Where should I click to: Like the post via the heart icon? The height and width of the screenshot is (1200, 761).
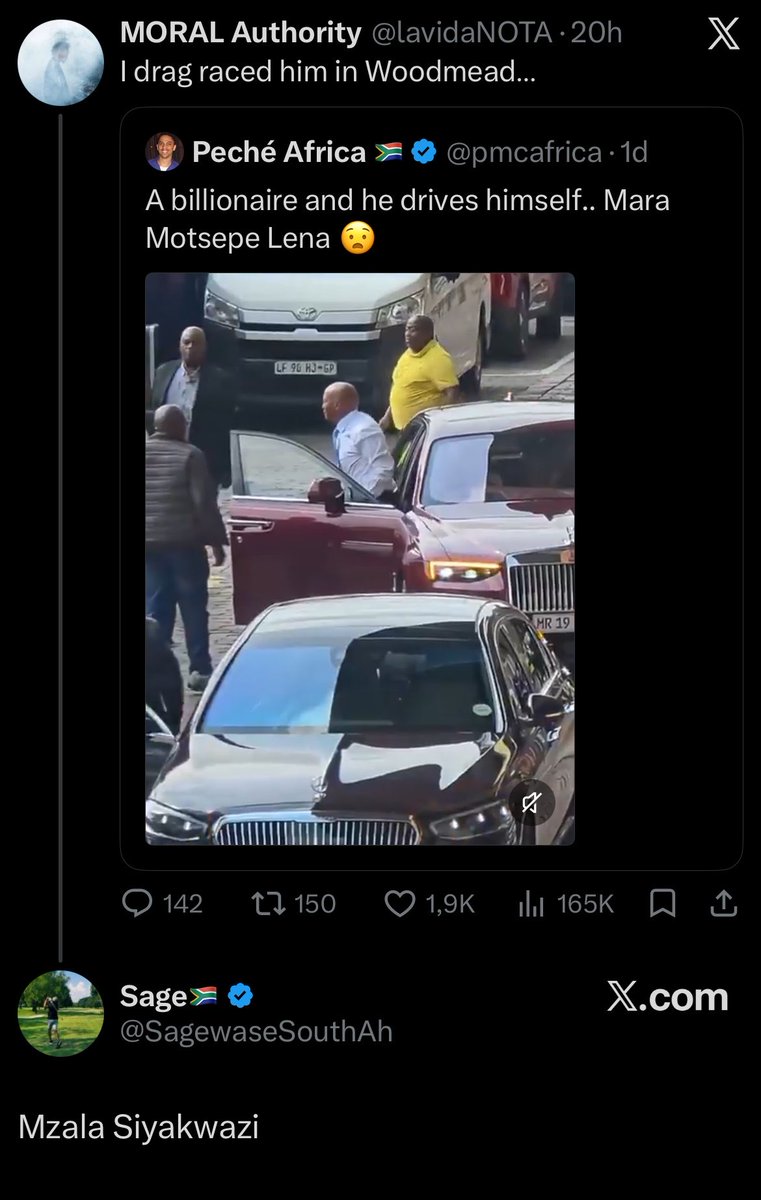pos(400,904)
